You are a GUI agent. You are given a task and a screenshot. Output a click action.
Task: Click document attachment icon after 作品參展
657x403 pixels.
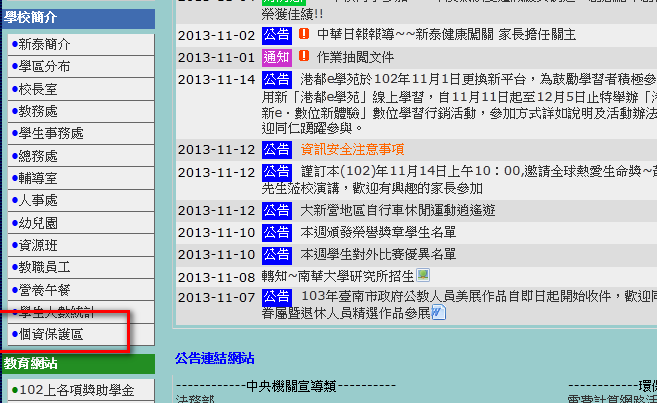pos(439,314)
